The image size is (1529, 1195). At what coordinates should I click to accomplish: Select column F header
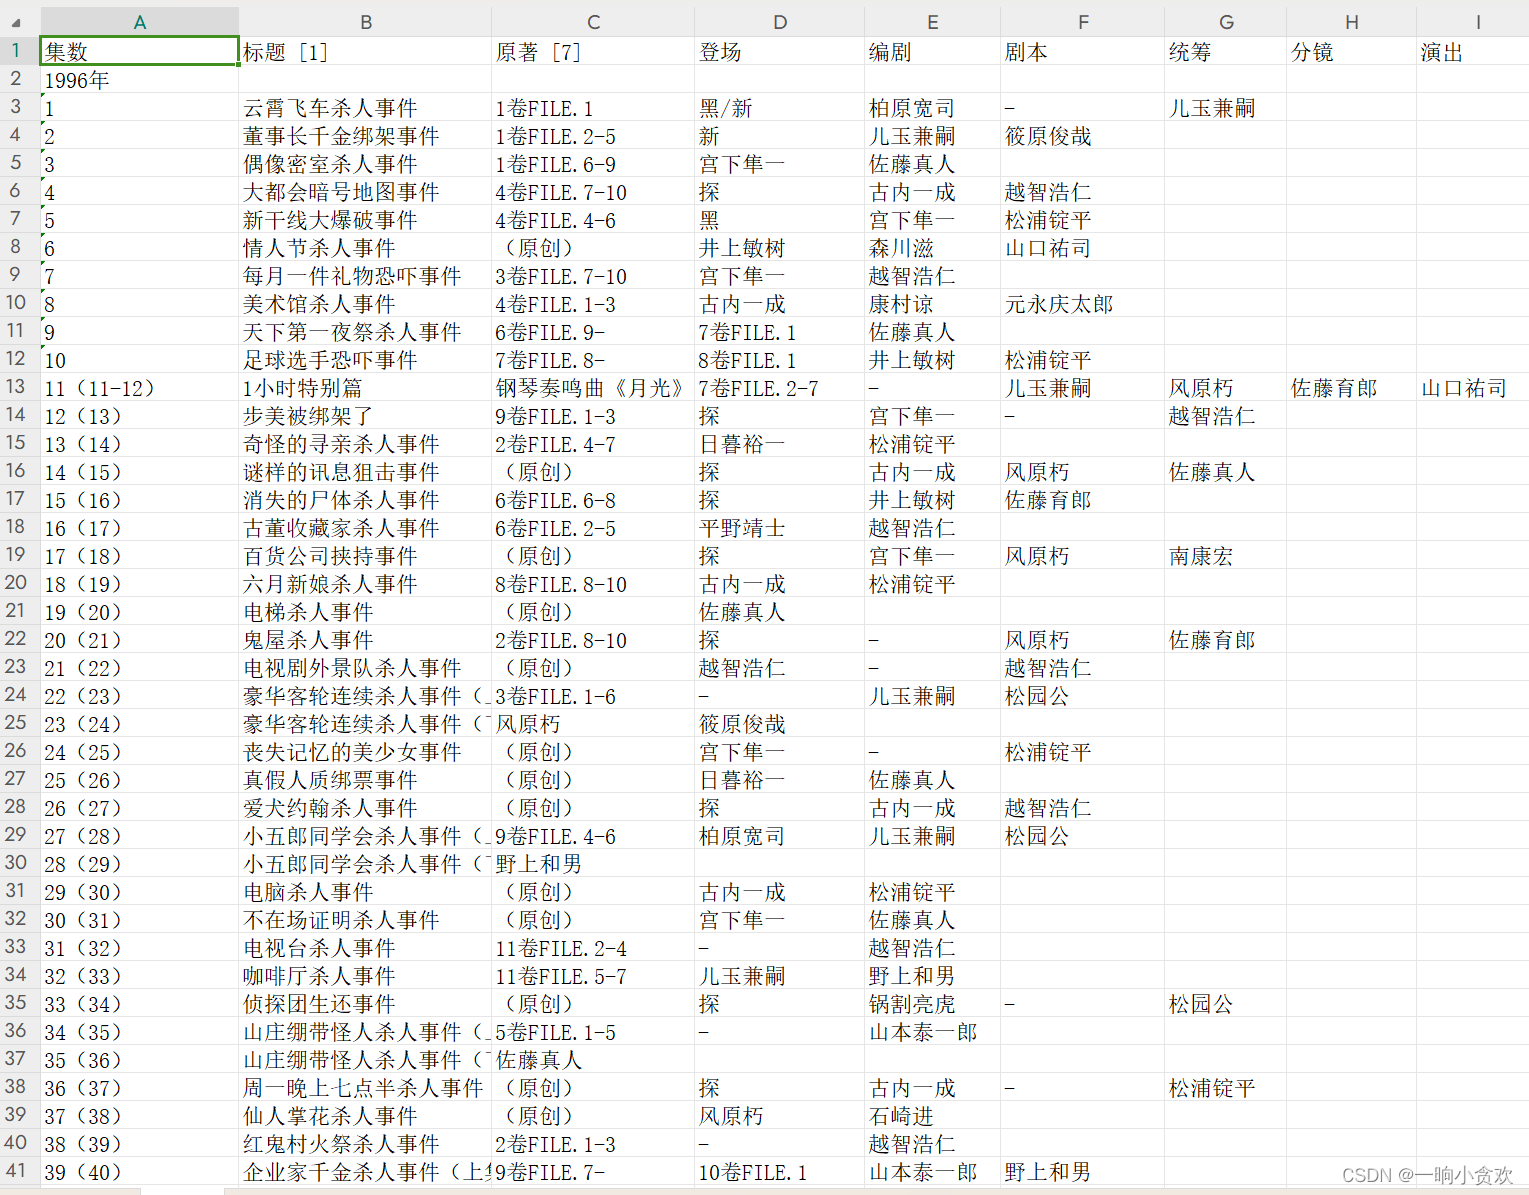1083,21
